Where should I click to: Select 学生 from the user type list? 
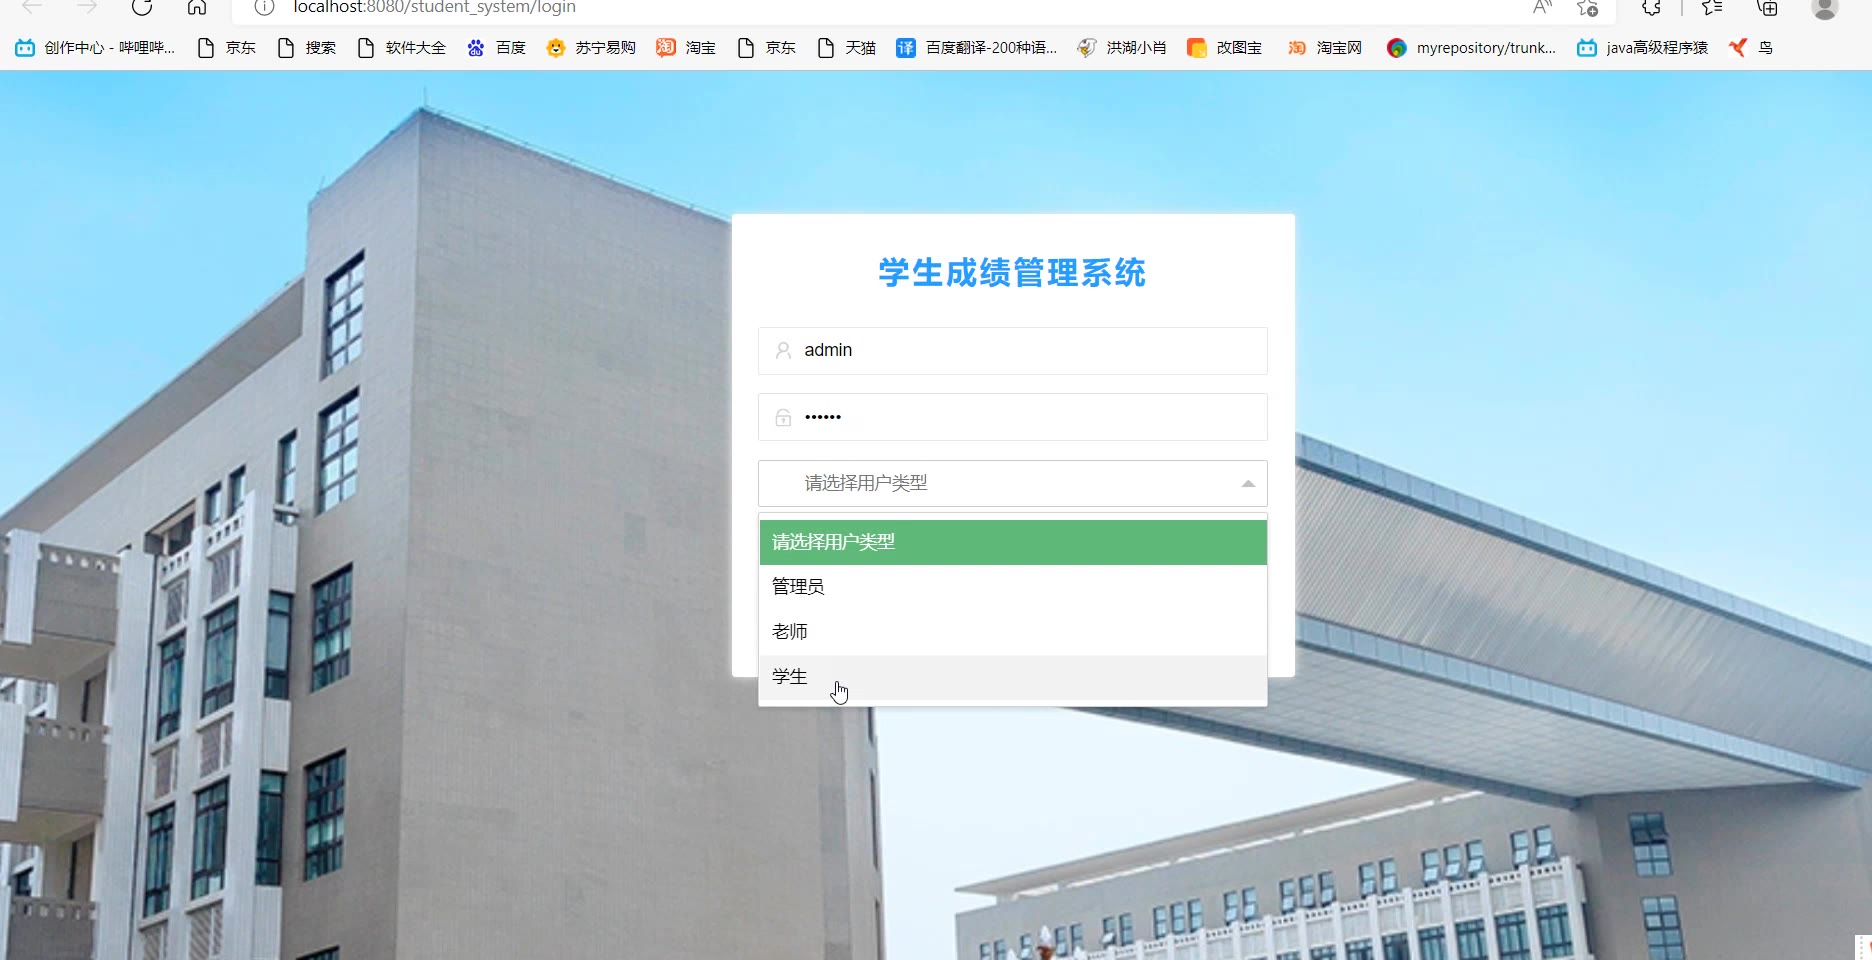[1013, 677]
